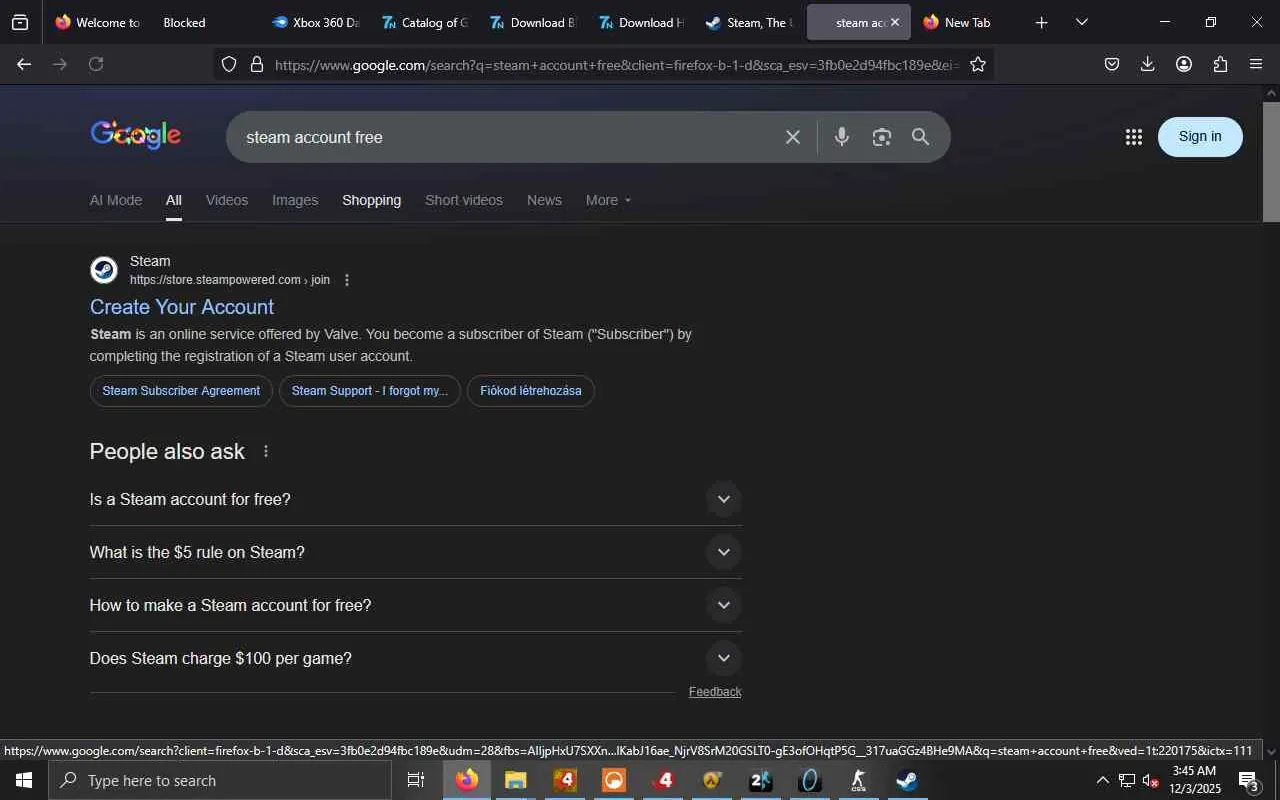Submit search with the magnifier icon
The height and width of the screenshot is (800, 1280).
921,137
